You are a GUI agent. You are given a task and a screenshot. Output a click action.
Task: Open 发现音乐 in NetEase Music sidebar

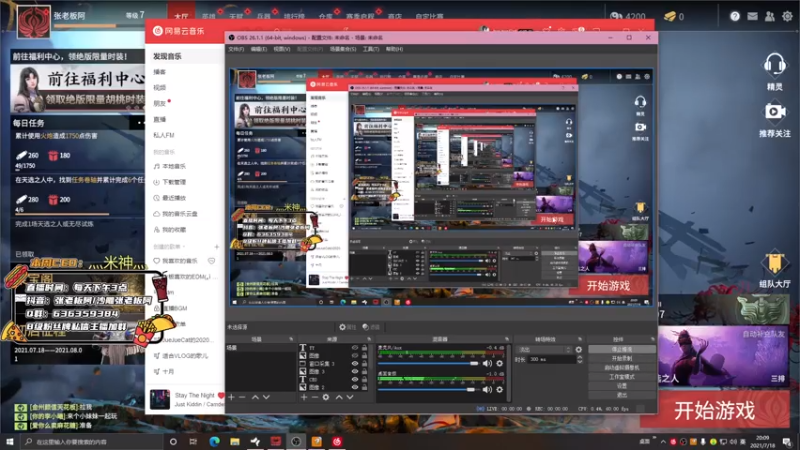click(167, 56)
